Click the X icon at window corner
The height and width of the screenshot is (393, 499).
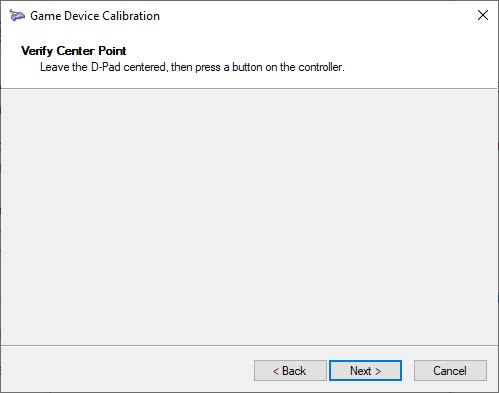pos(483,15)
